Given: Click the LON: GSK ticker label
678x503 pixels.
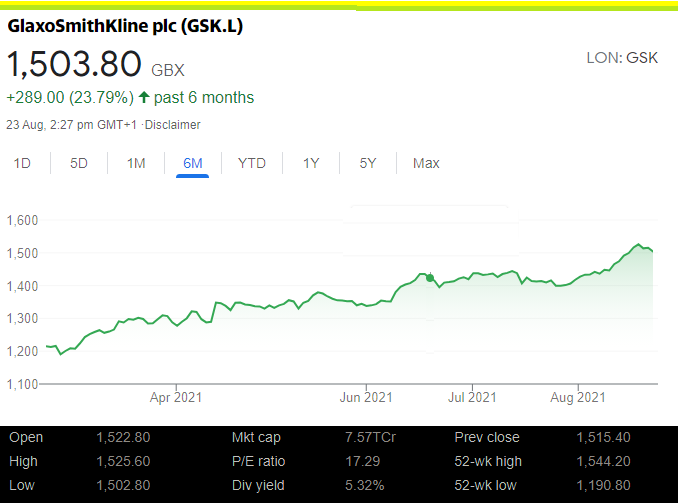Looking at the screenshot, I should tap(622, 58).
